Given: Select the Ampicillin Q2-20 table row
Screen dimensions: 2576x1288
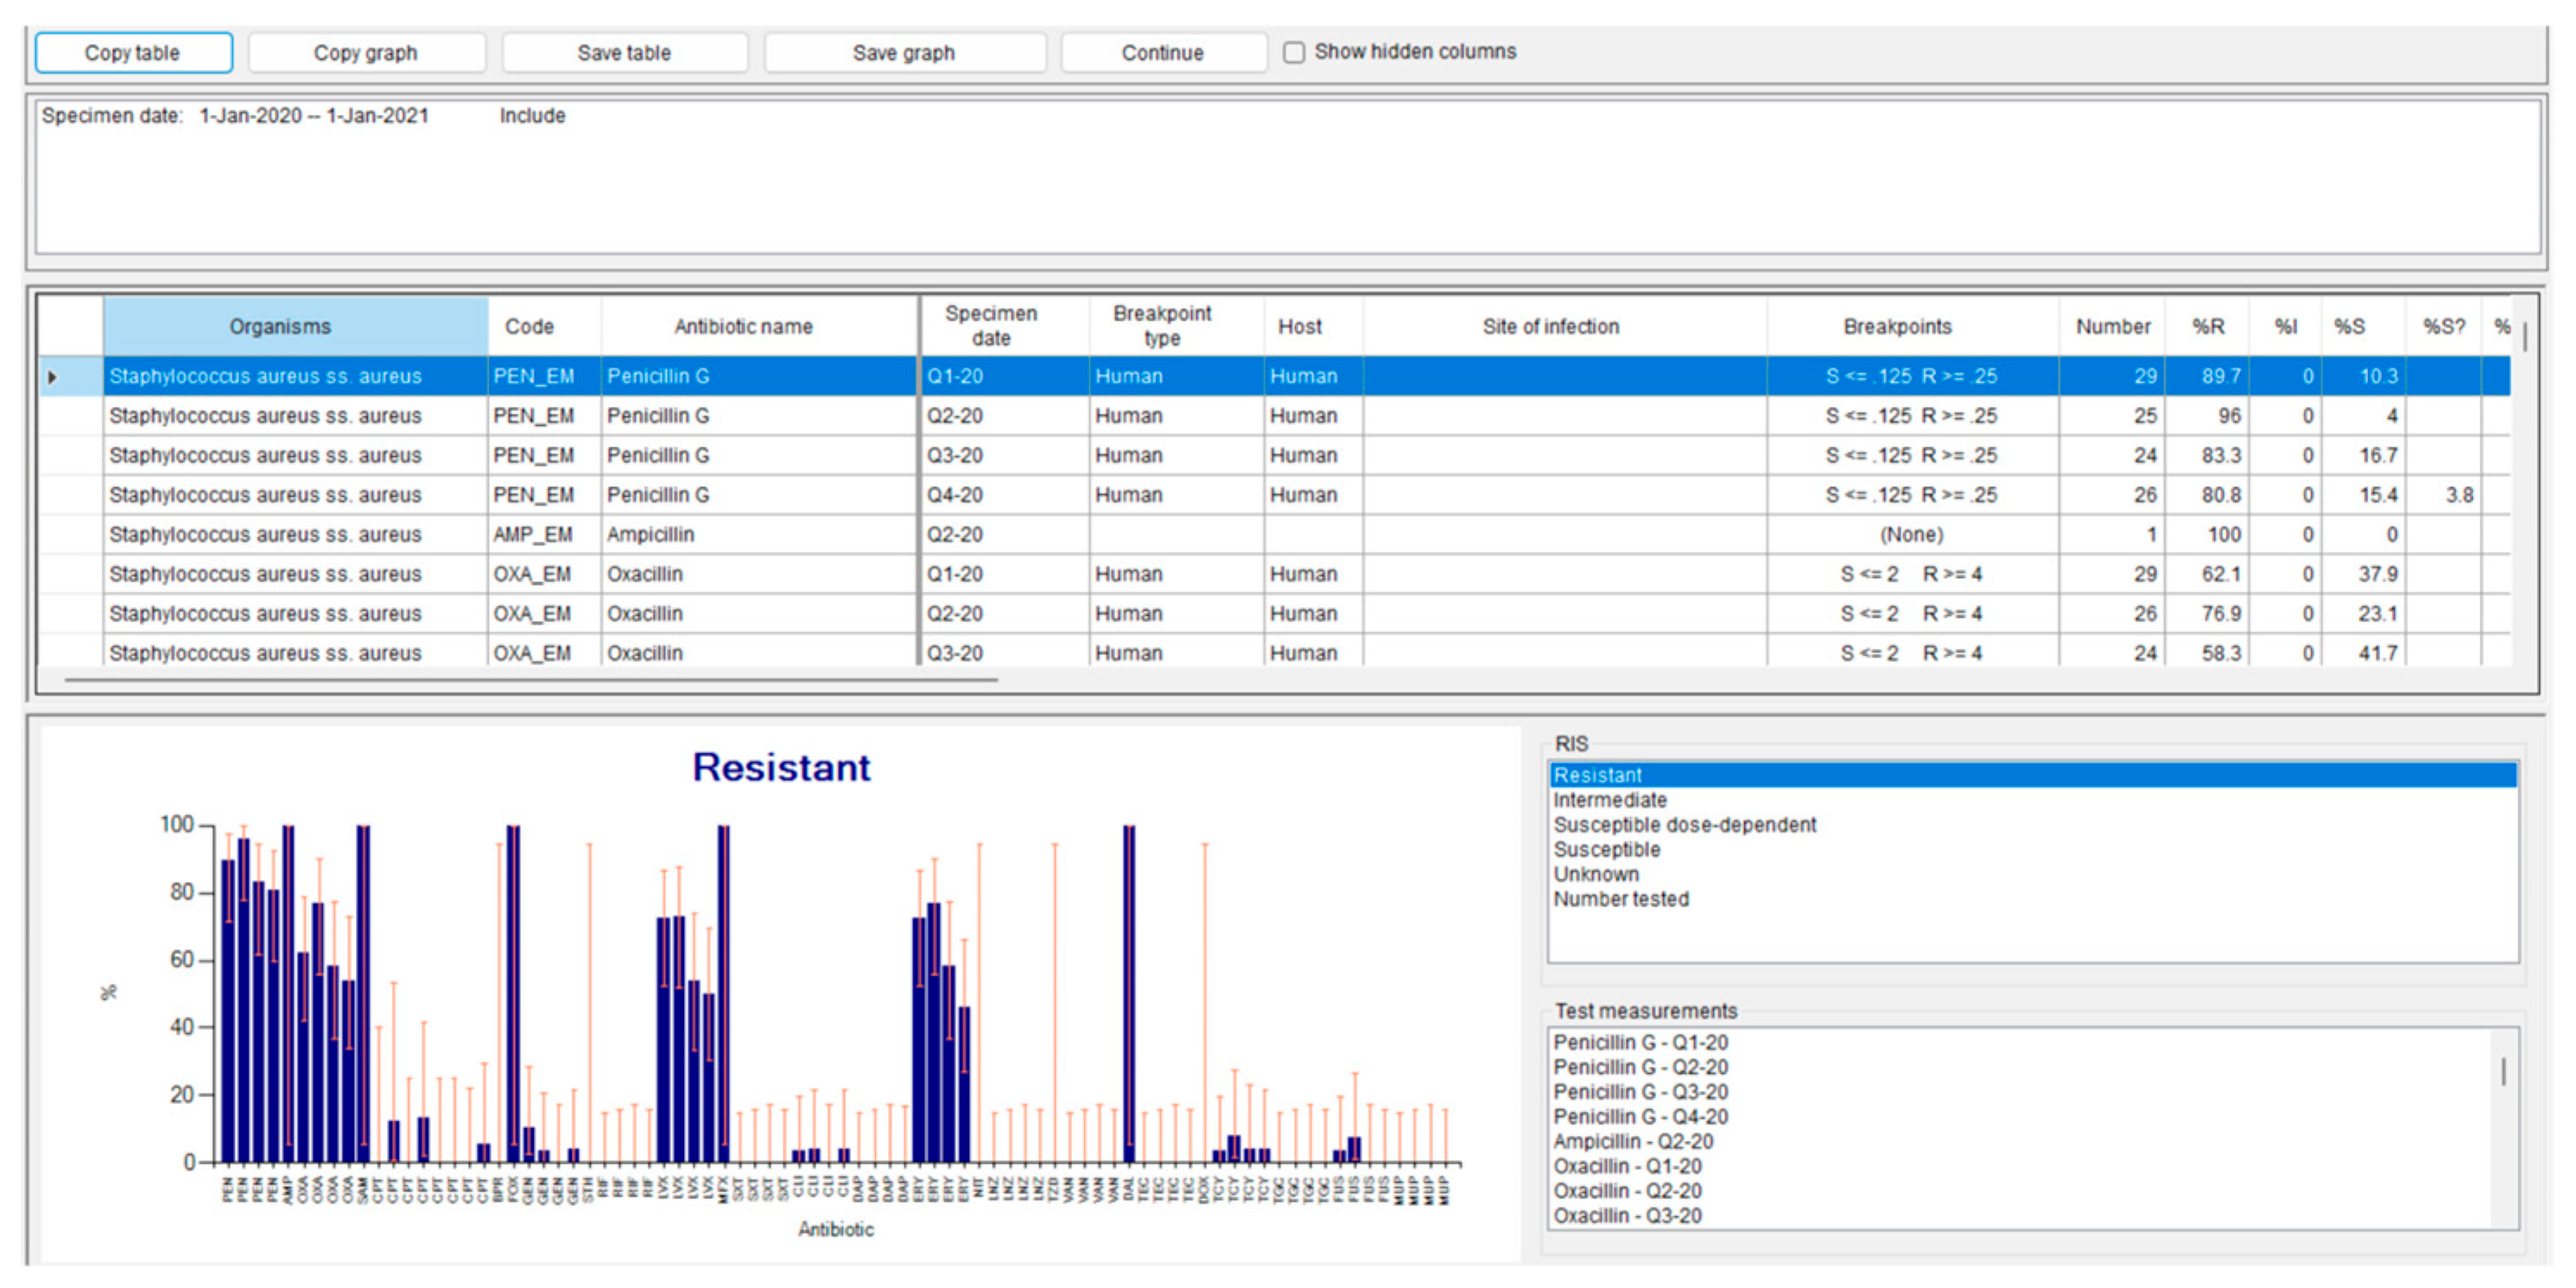Looking at the screenshot, I should (x=650, y=535).
